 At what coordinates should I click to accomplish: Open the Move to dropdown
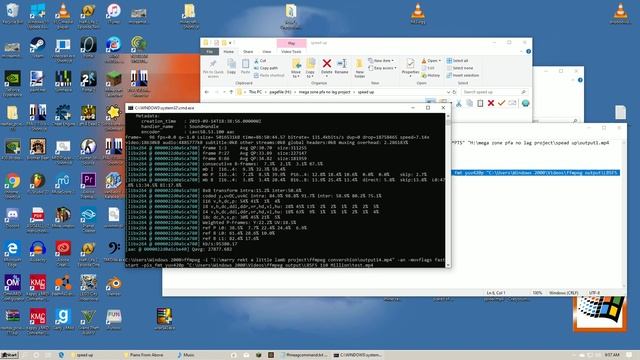[296, 68]
